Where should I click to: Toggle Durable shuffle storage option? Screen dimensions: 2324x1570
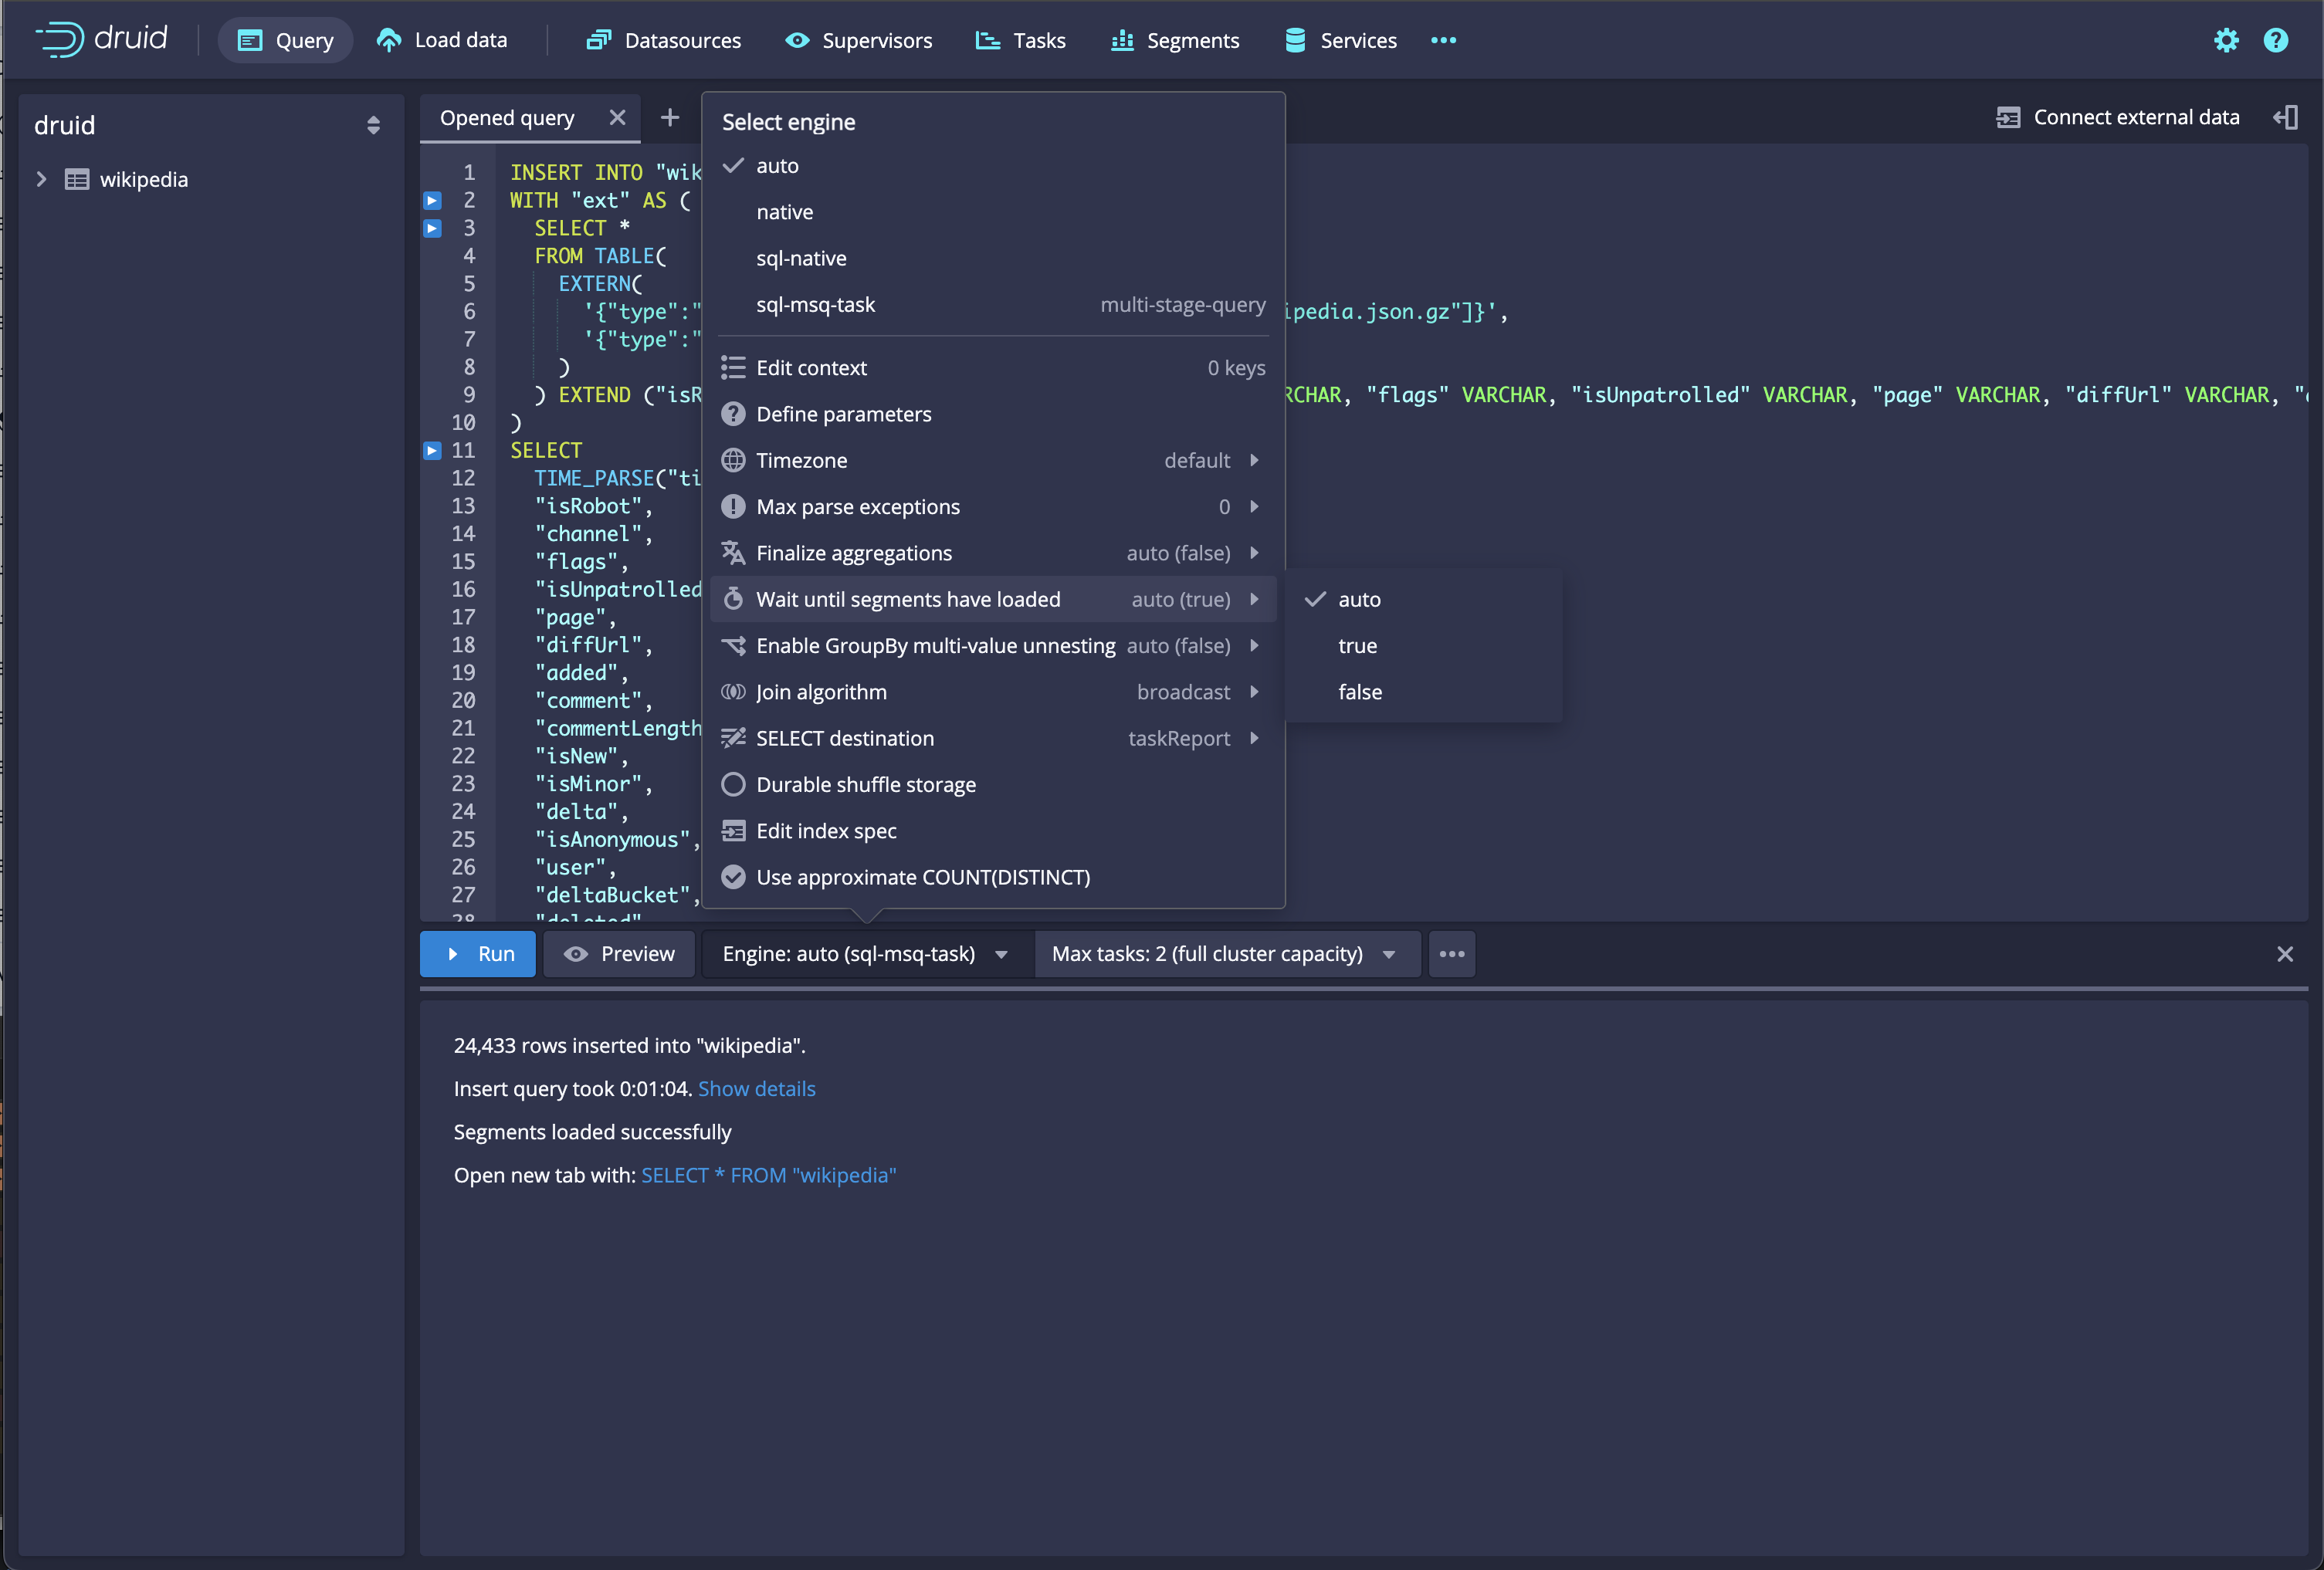[x=865, y=785]
